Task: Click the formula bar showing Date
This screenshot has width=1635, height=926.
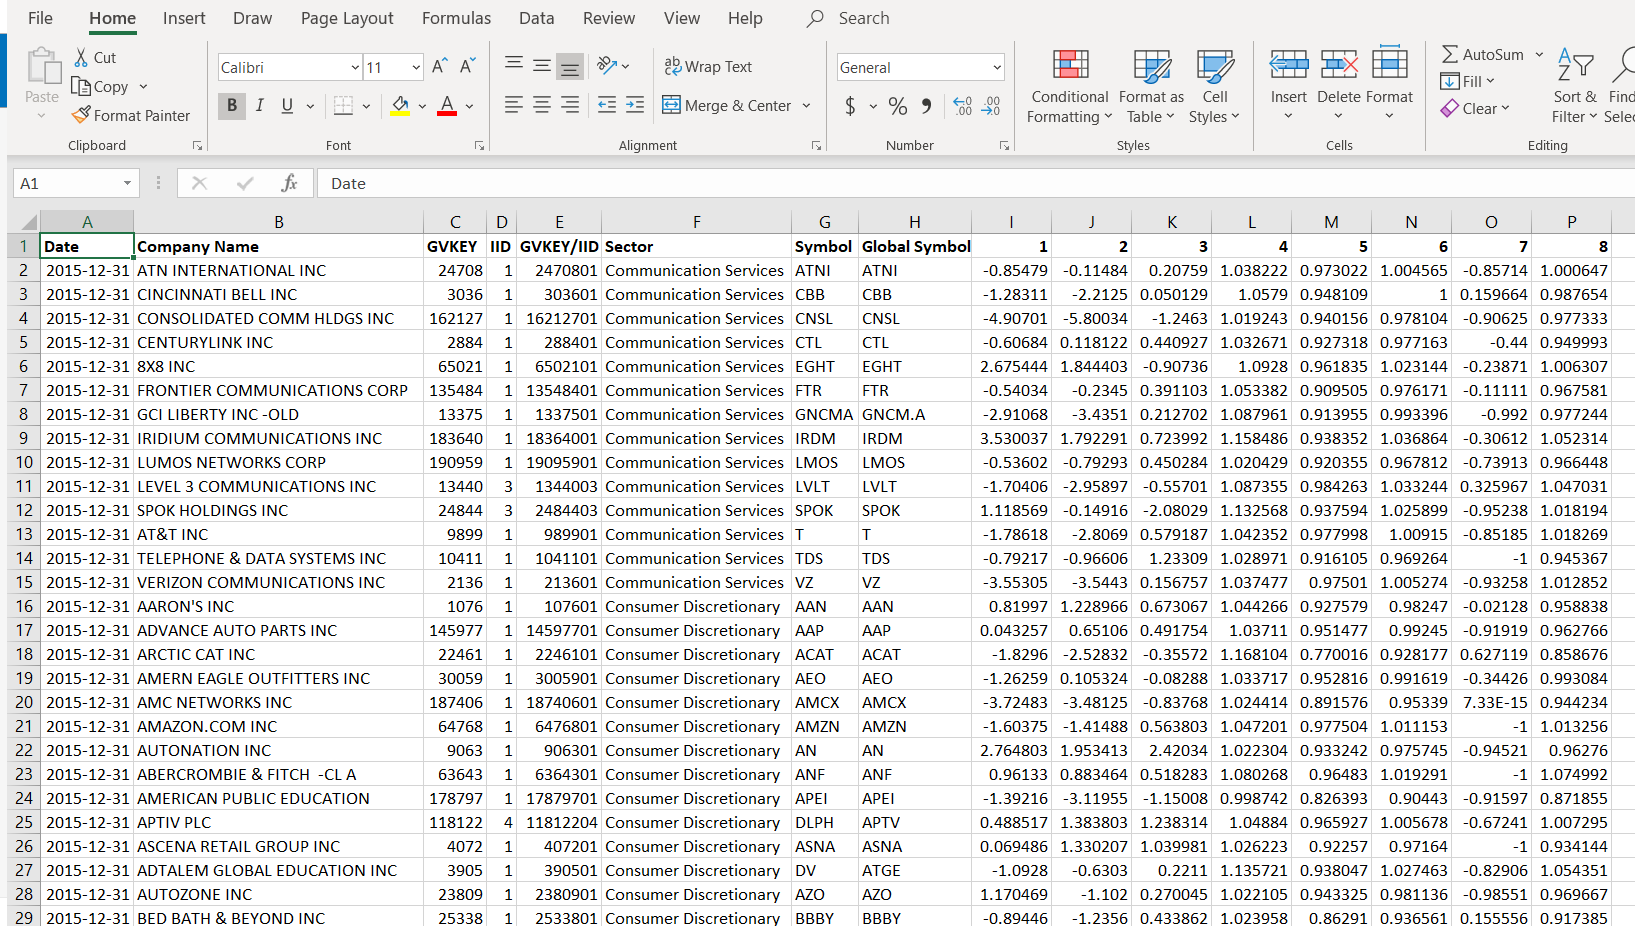Action: tap(975, 183)
